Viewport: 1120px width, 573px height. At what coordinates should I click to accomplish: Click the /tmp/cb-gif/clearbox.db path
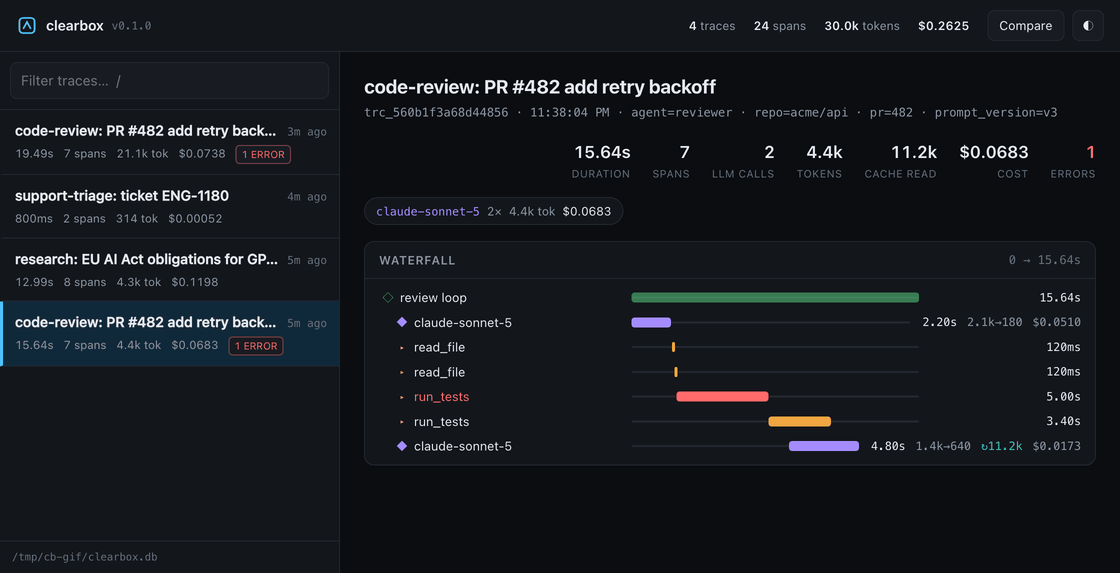(x=84, y=557)
